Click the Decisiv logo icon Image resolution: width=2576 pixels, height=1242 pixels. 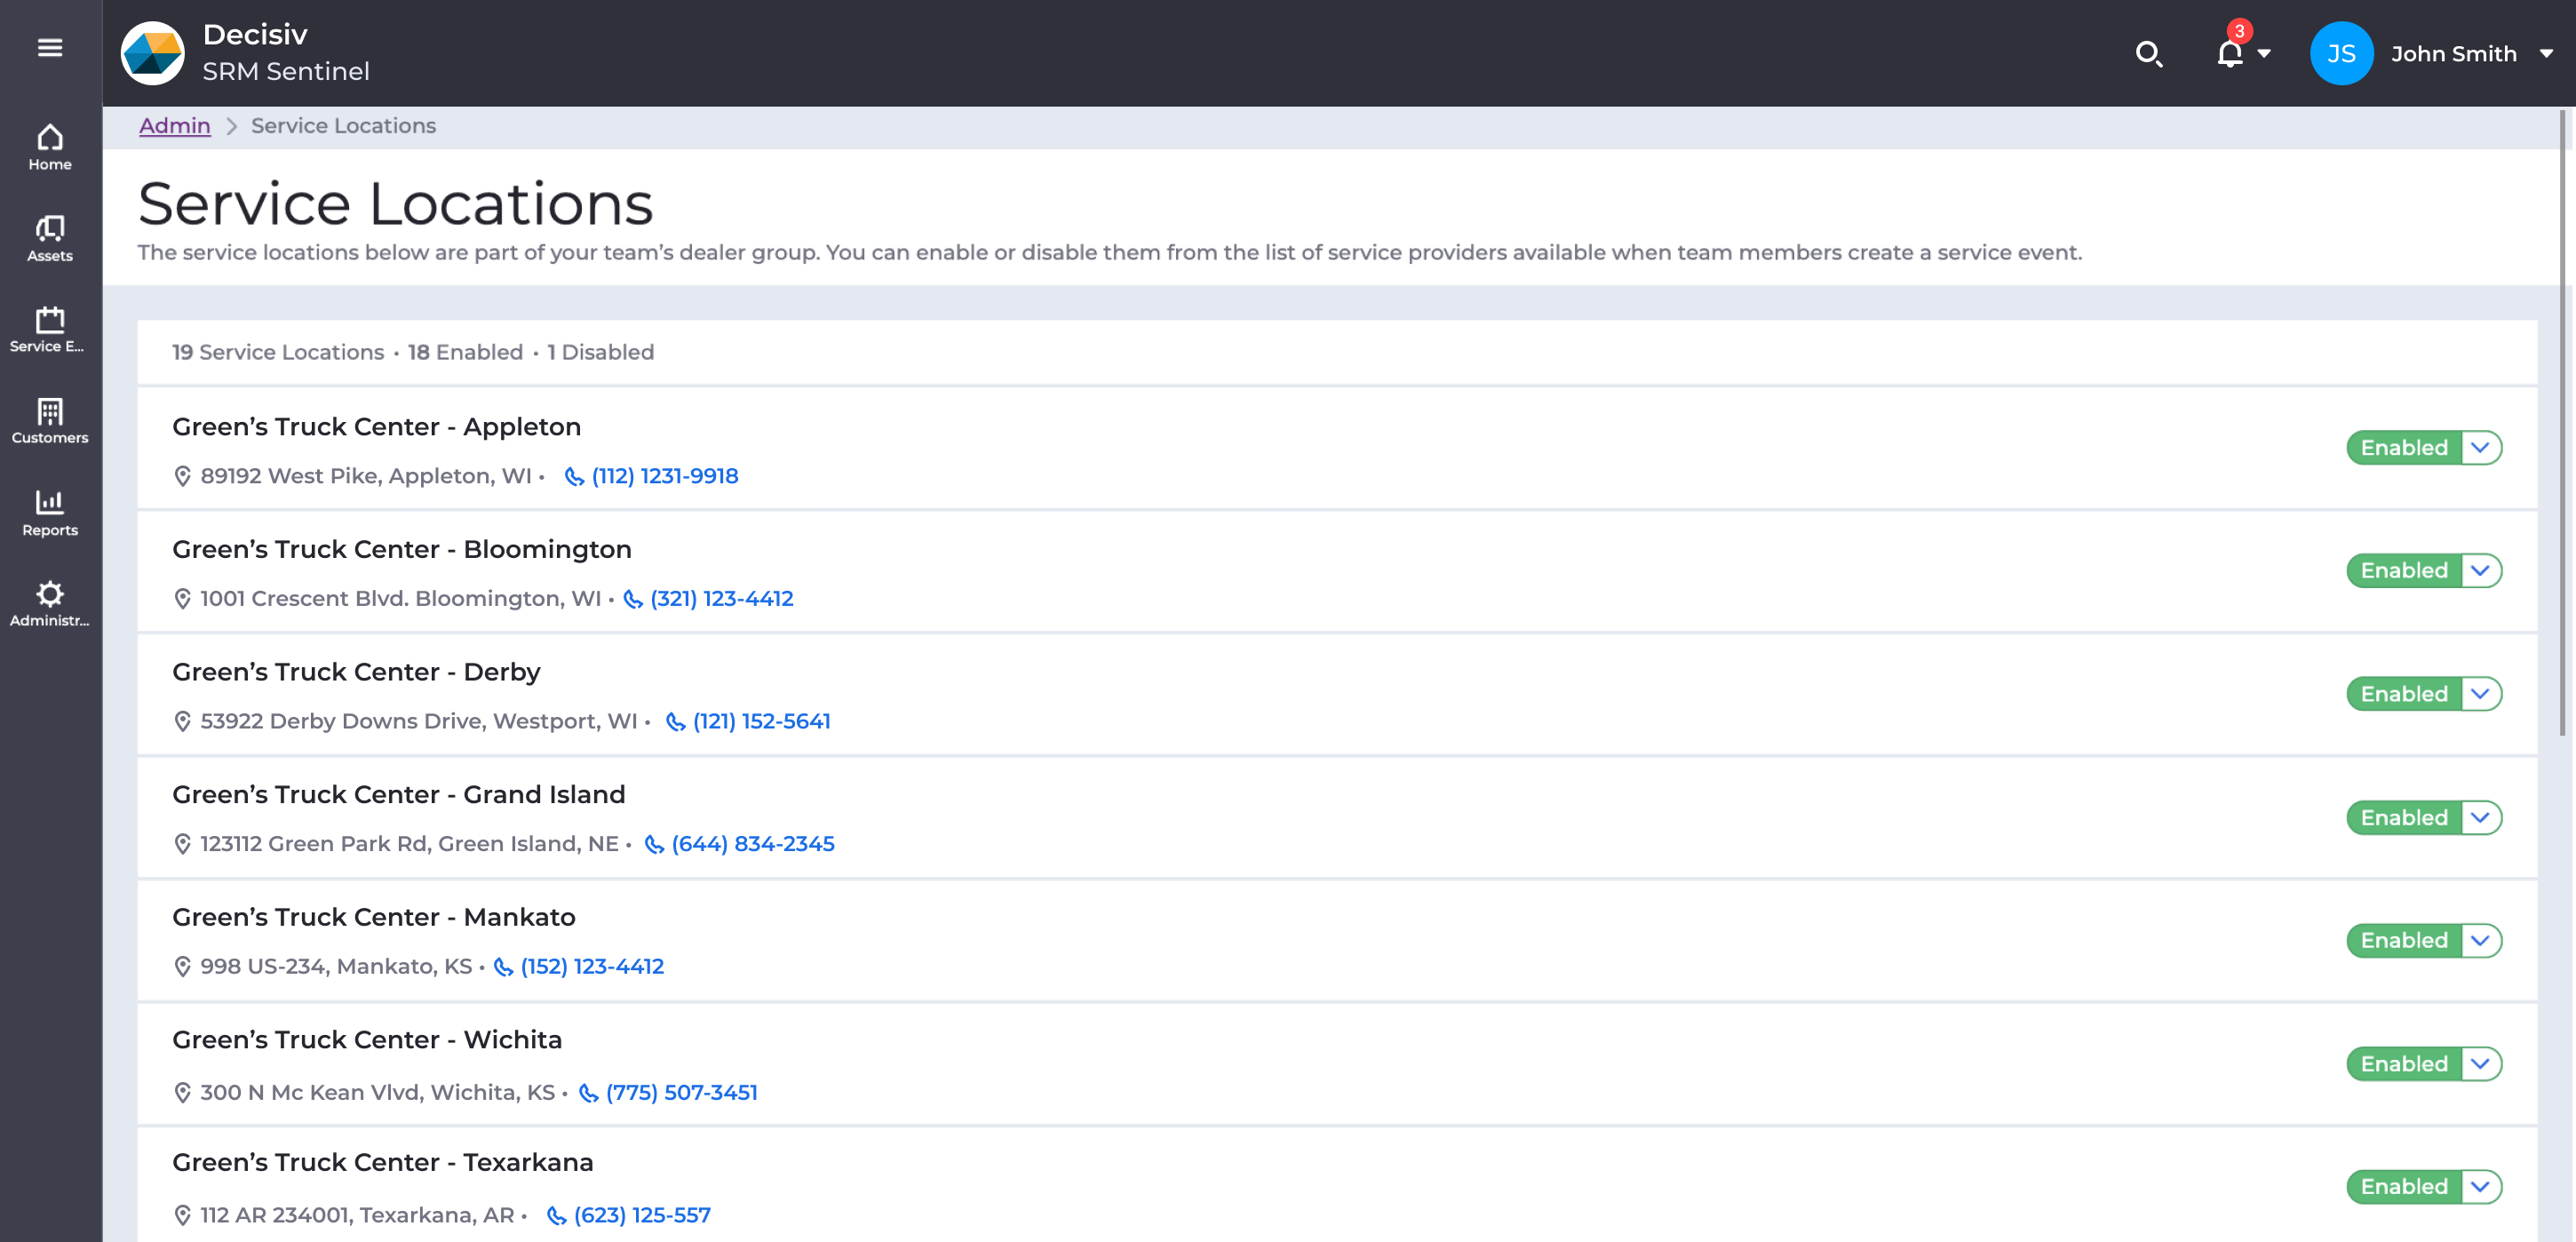pos(152,53)
